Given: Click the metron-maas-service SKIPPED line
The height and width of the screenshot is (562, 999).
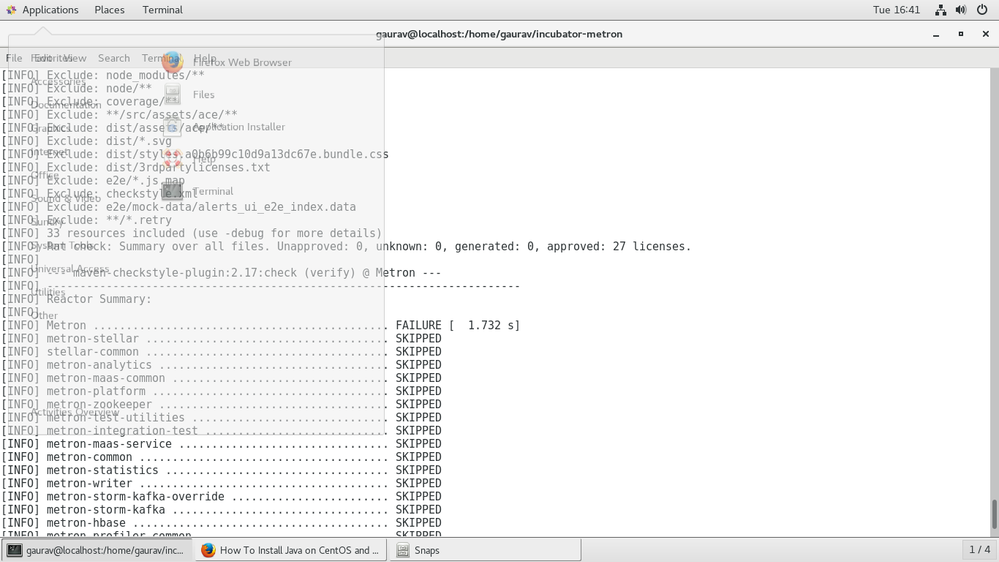Looking at the screenshot, I should point(222,444).
